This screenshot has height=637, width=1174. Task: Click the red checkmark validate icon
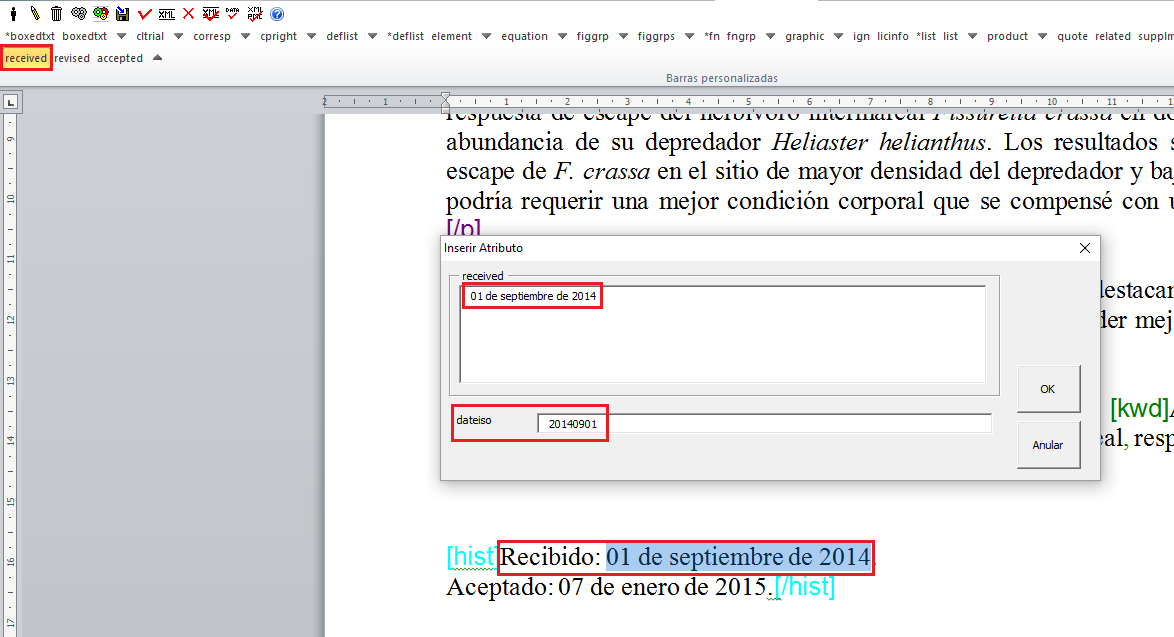click(x=145, y=14)
